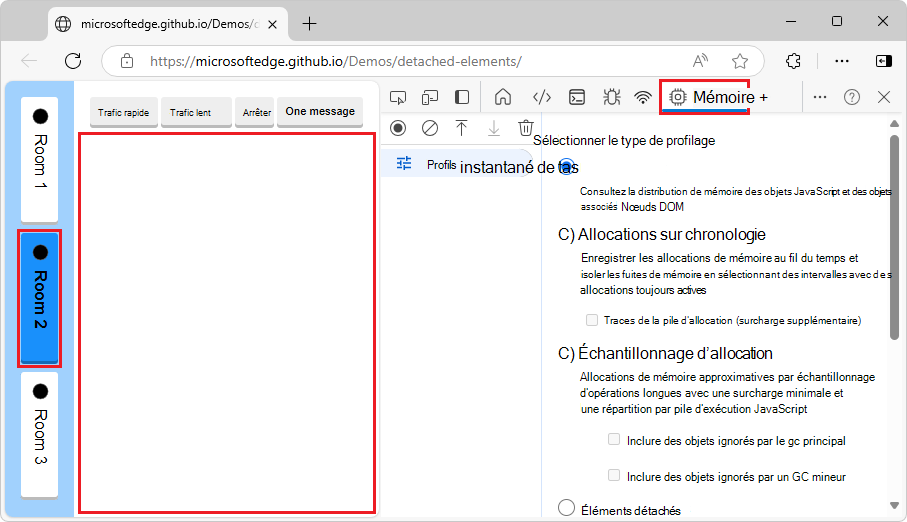
Task: Select Room 2 in sidebar
Action: click(39, 299)
